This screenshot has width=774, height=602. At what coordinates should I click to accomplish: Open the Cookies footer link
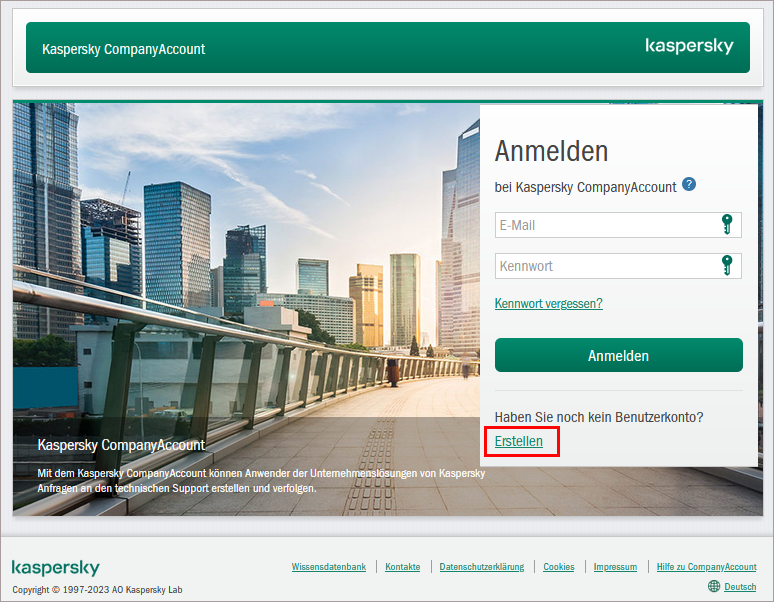pos(559,566)
